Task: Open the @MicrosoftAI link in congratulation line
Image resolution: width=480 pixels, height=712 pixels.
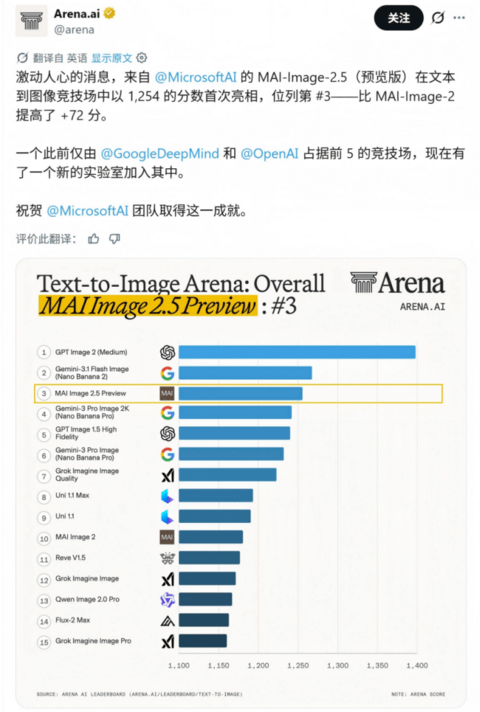Action: [87, 211]
